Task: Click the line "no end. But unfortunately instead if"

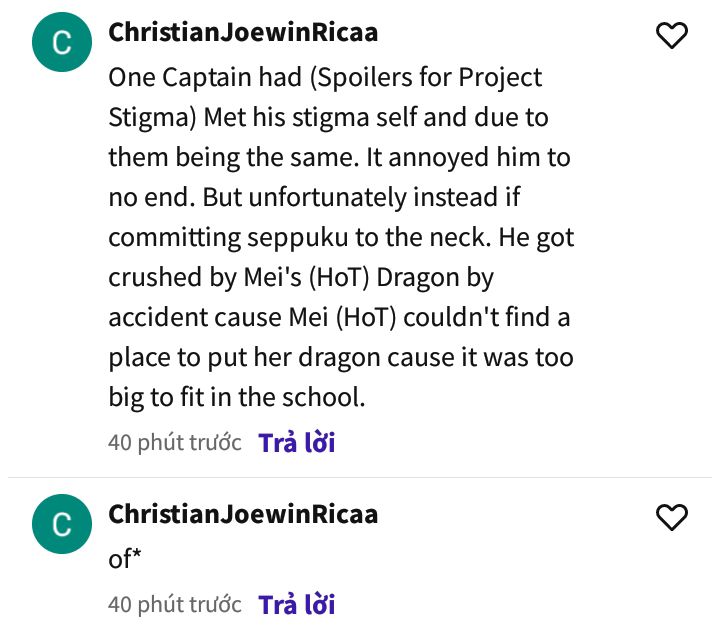Action: [314, 197]
